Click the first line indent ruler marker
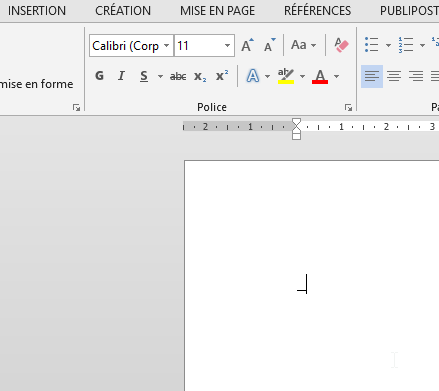Screen dimensions: 439x391 point(296,121)
